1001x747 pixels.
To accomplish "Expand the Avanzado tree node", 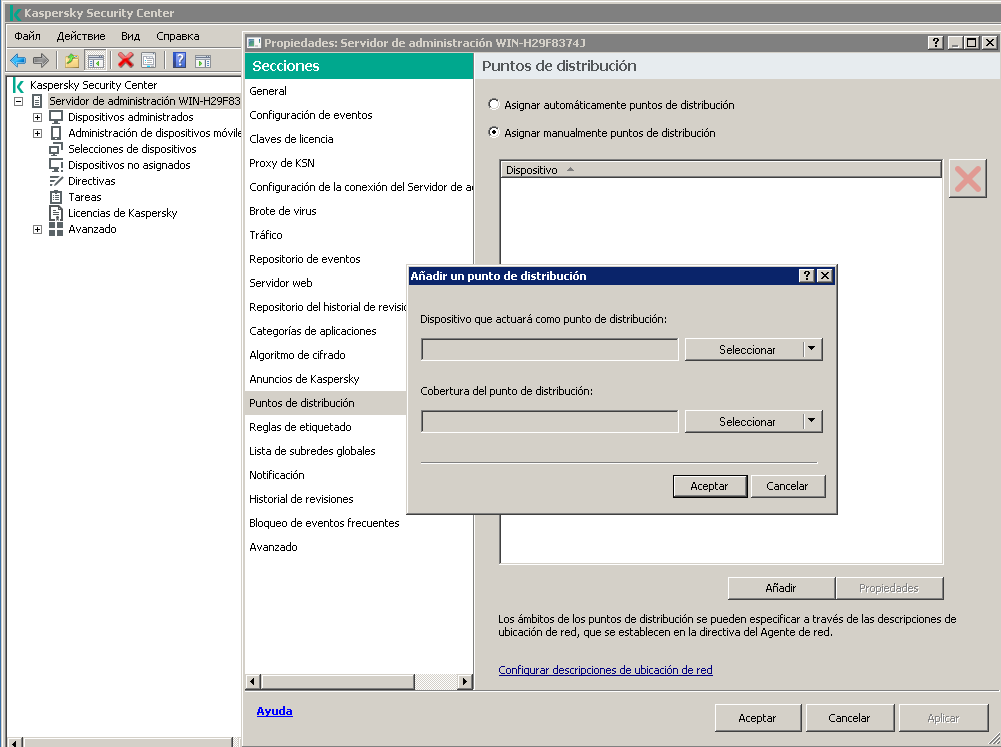I will (37, 229).
